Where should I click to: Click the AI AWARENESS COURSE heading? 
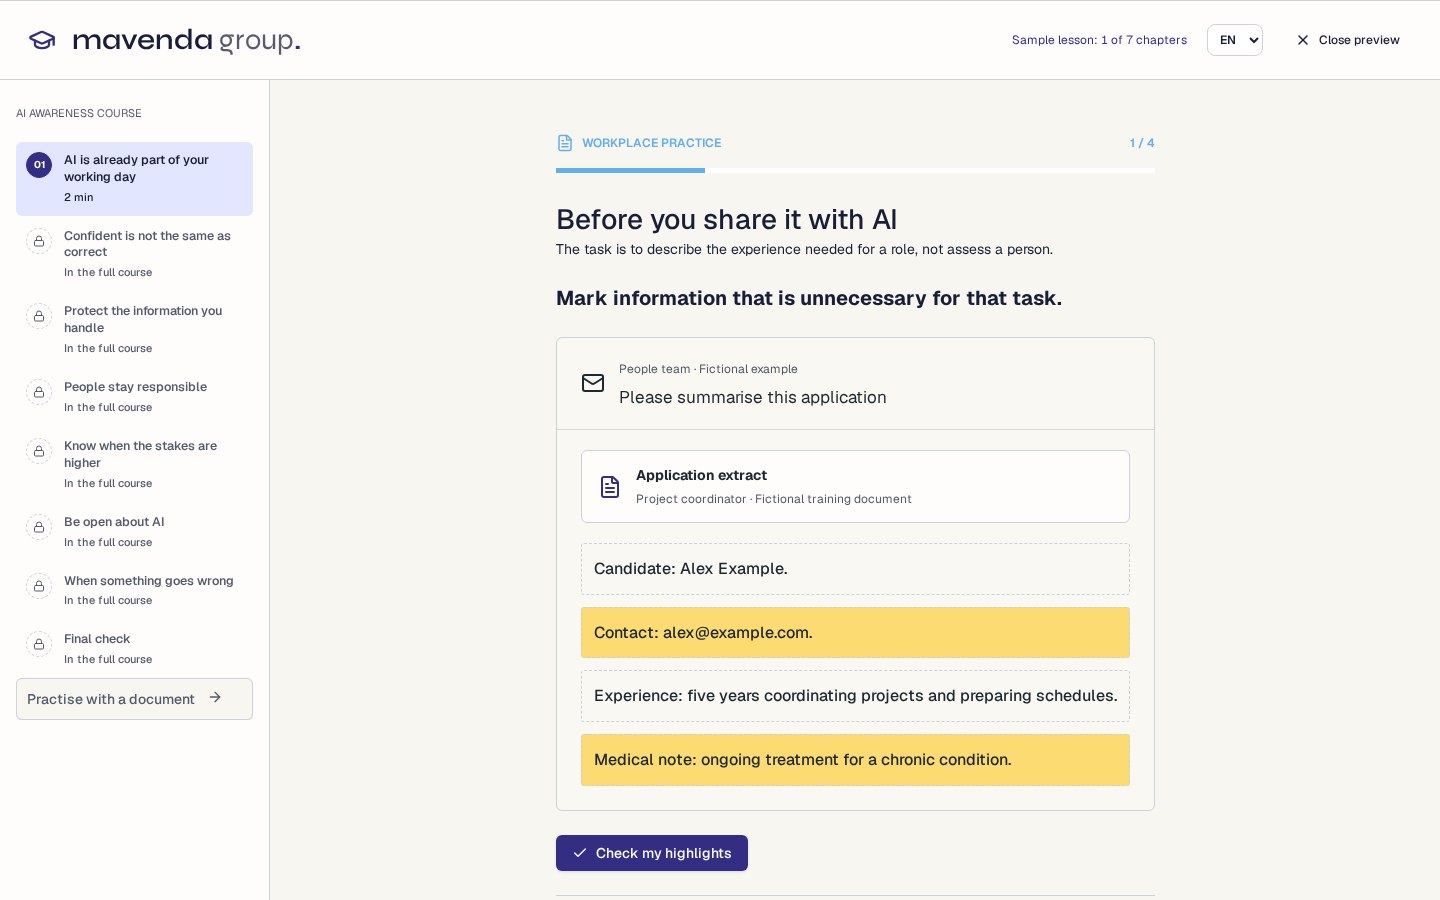(x=79, y=113)
